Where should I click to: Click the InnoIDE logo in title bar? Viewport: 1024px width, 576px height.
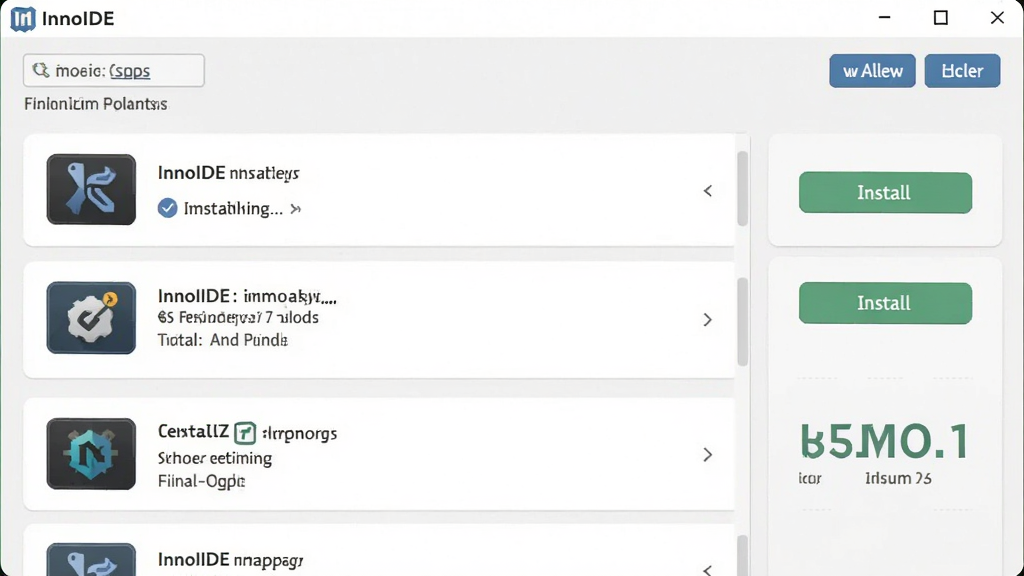pos(23,18)
